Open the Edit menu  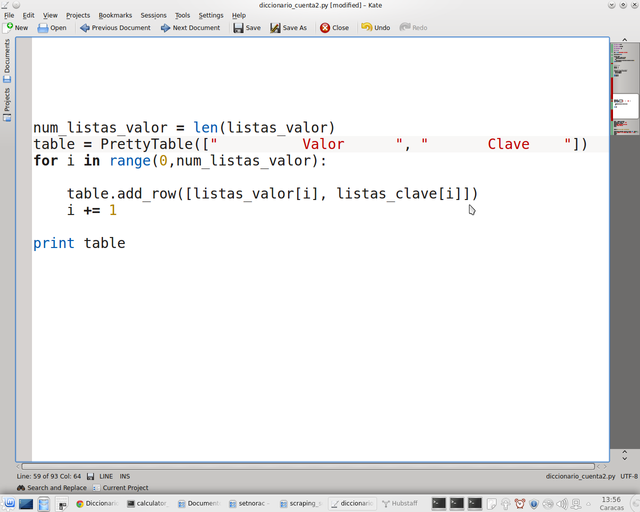click(x=28, y=16)
